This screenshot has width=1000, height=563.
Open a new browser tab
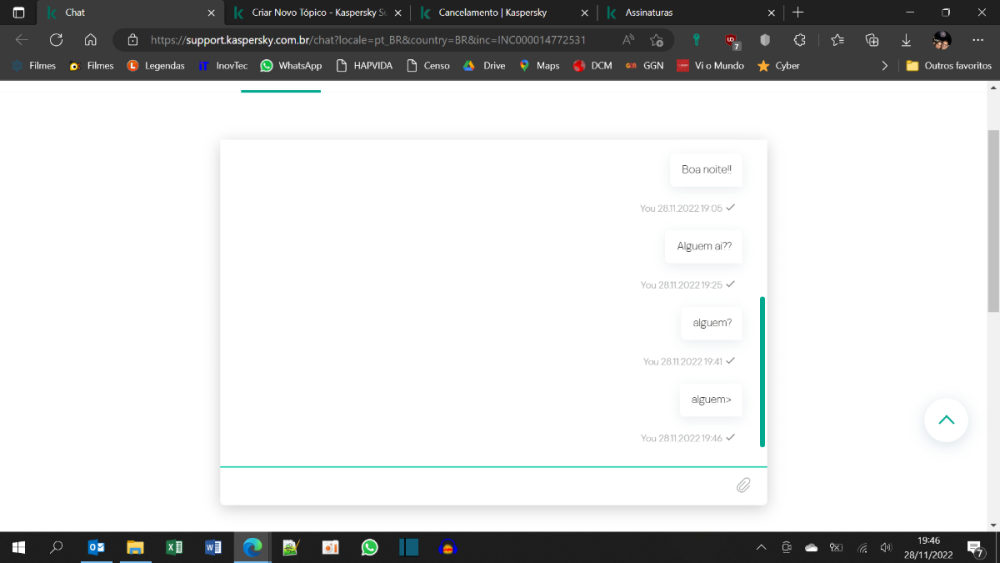click(798, 13)
